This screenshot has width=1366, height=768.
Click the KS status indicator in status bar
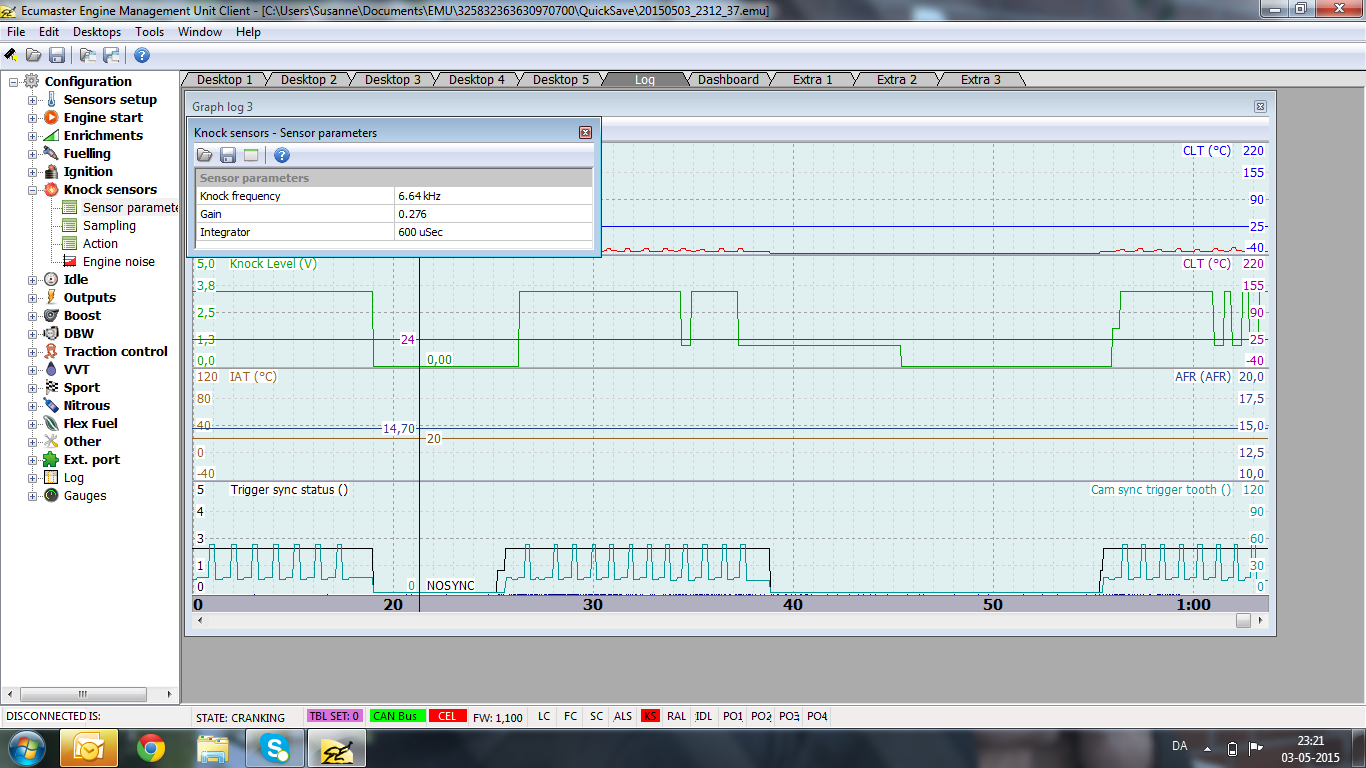(650, 716)
